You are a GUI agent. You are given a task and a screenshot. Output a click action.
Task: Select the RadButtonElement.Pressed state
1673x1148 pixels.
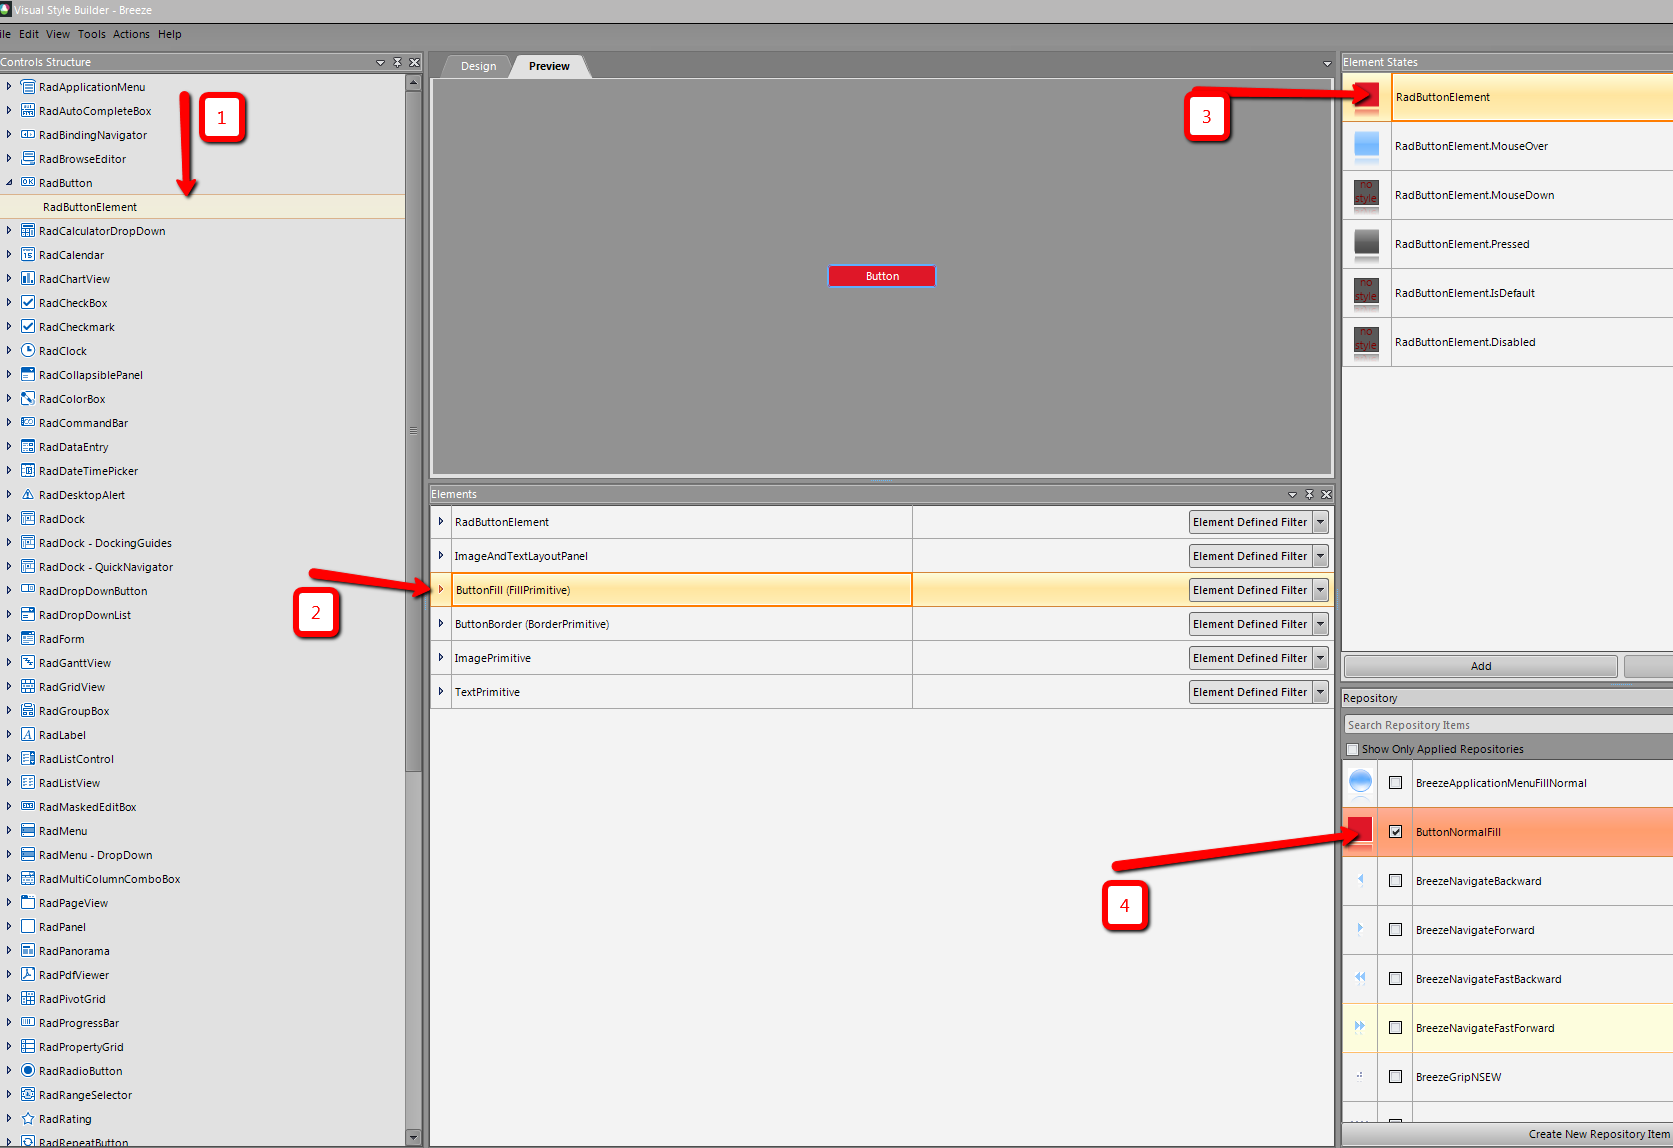point(1507,244)
